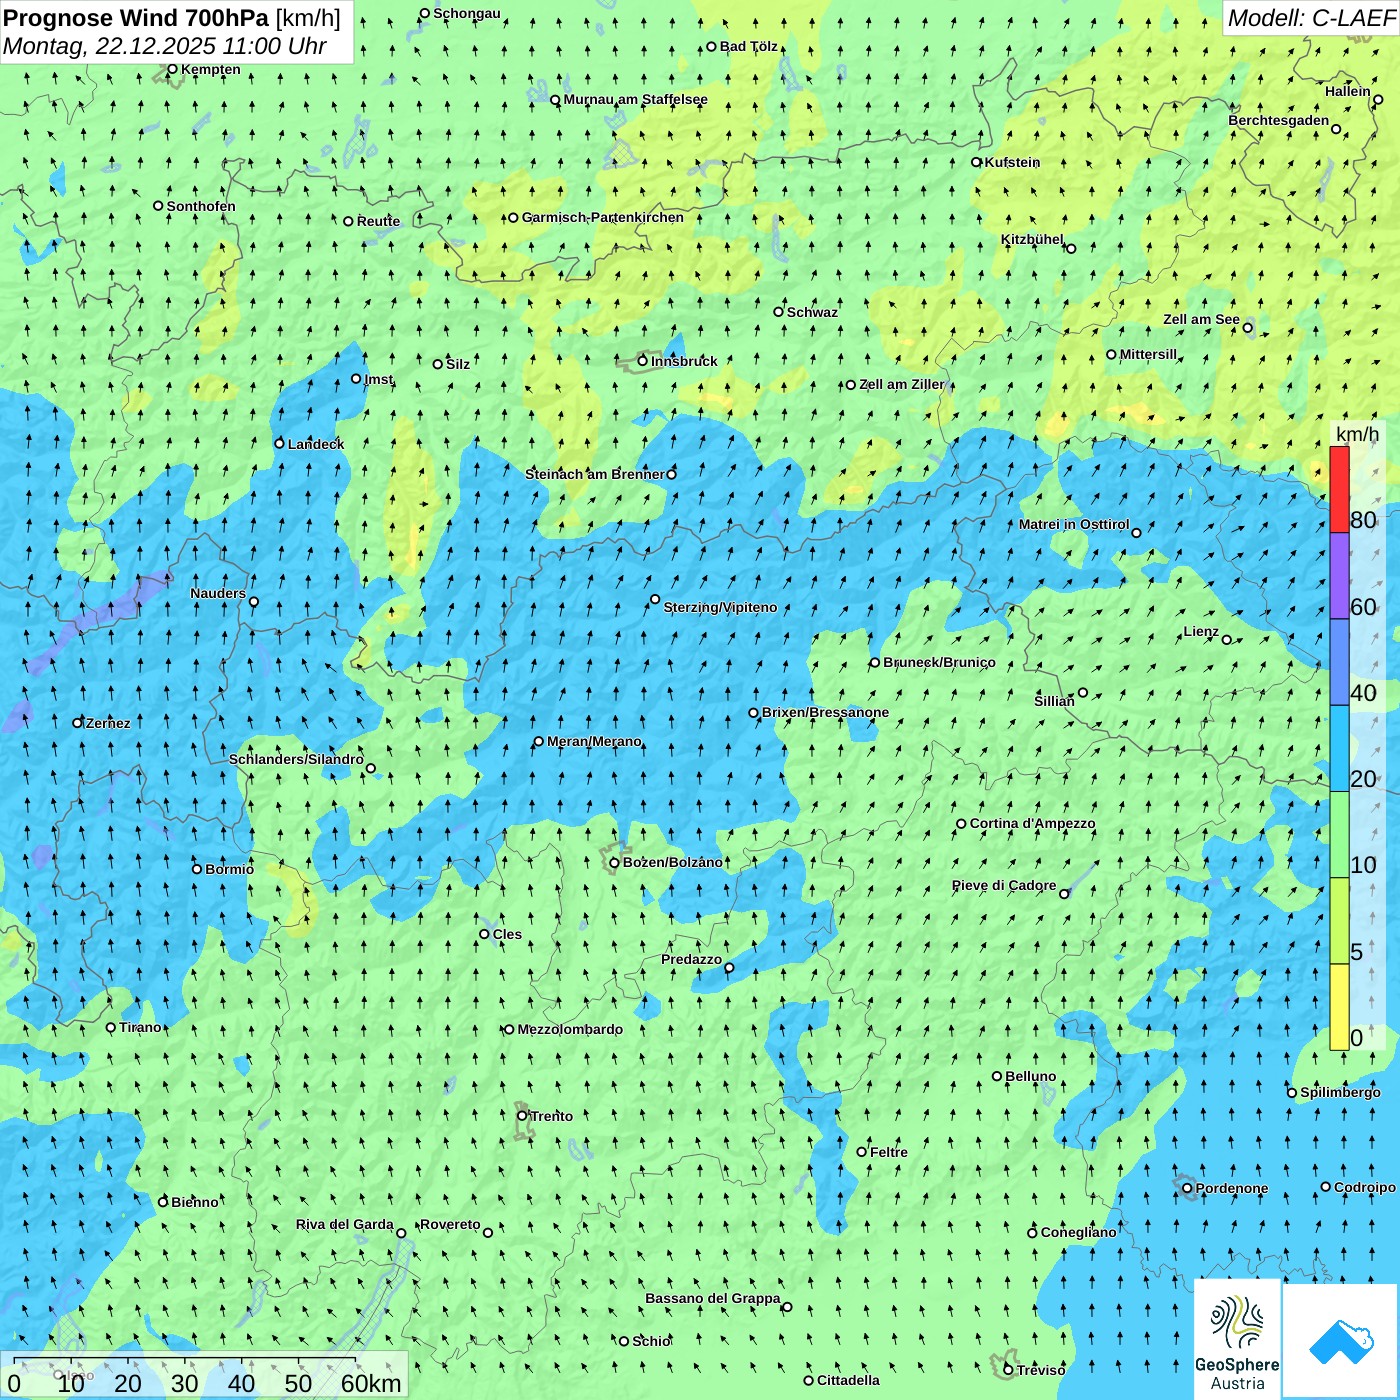Click the Feltre location marker
1400x1400 pixels.
tap(861, 1152)
